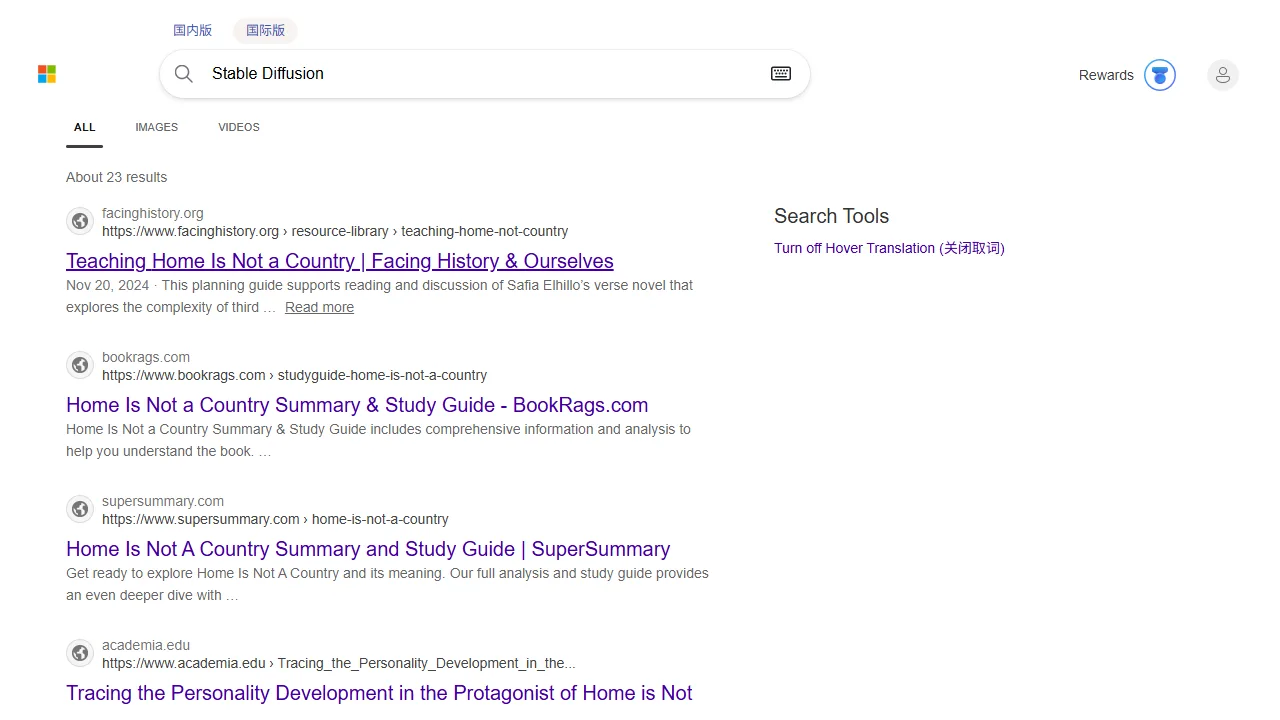Click Read more in the first result
This screenshot has height=720, width=1280.
tap(319, 307)
